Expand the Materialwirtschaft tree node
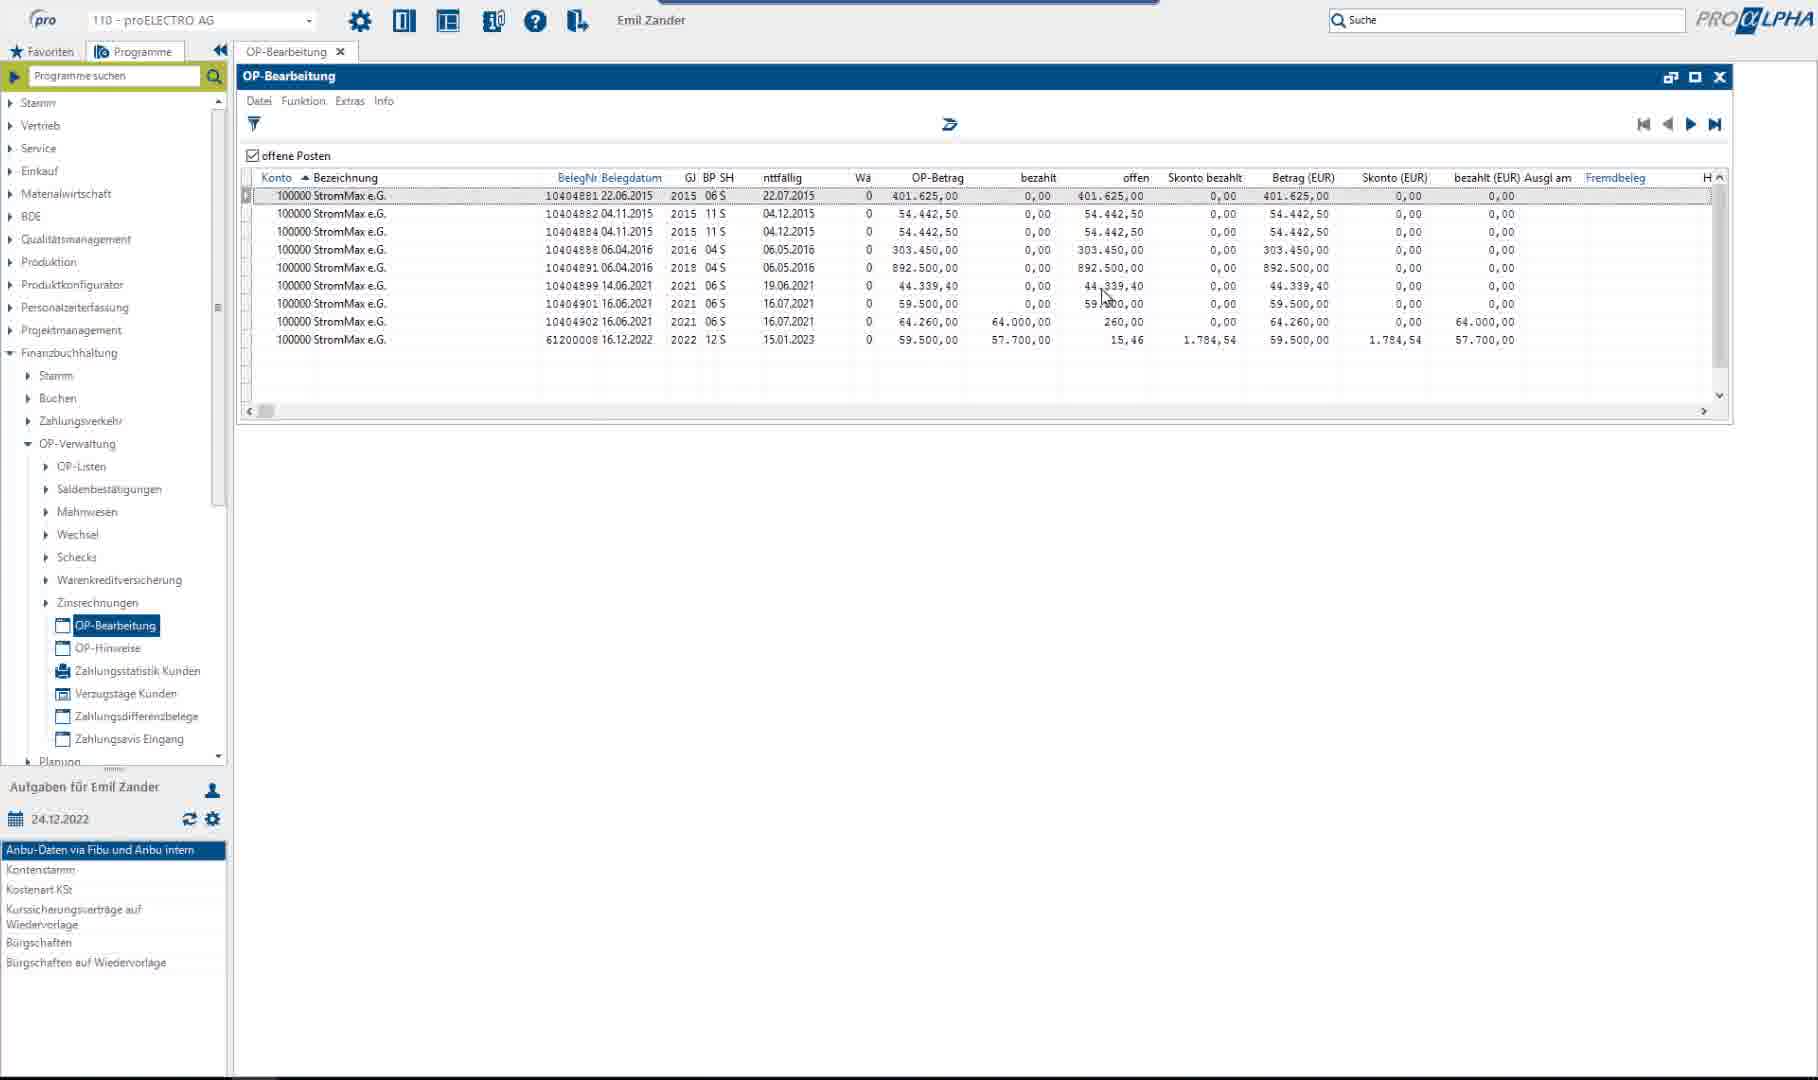The image size is (1818, 1080). [x=10, y=194]
